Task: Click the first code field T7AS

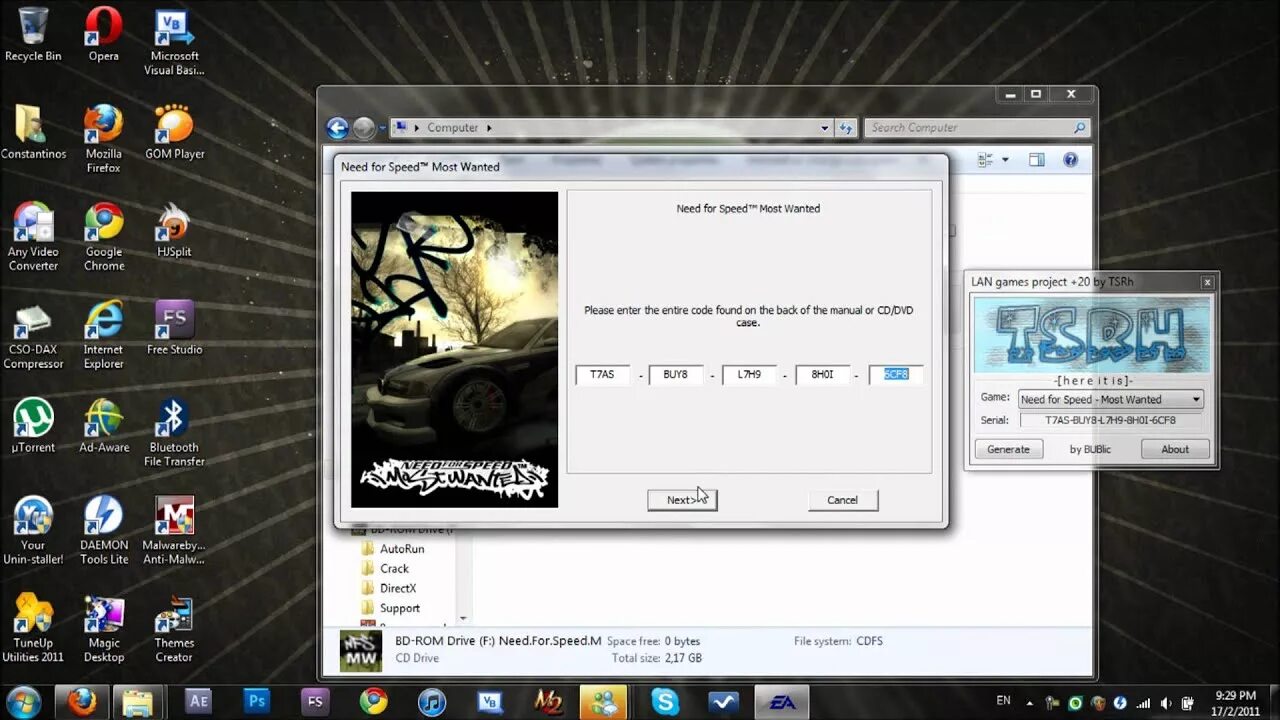Action: click(603, 375)
